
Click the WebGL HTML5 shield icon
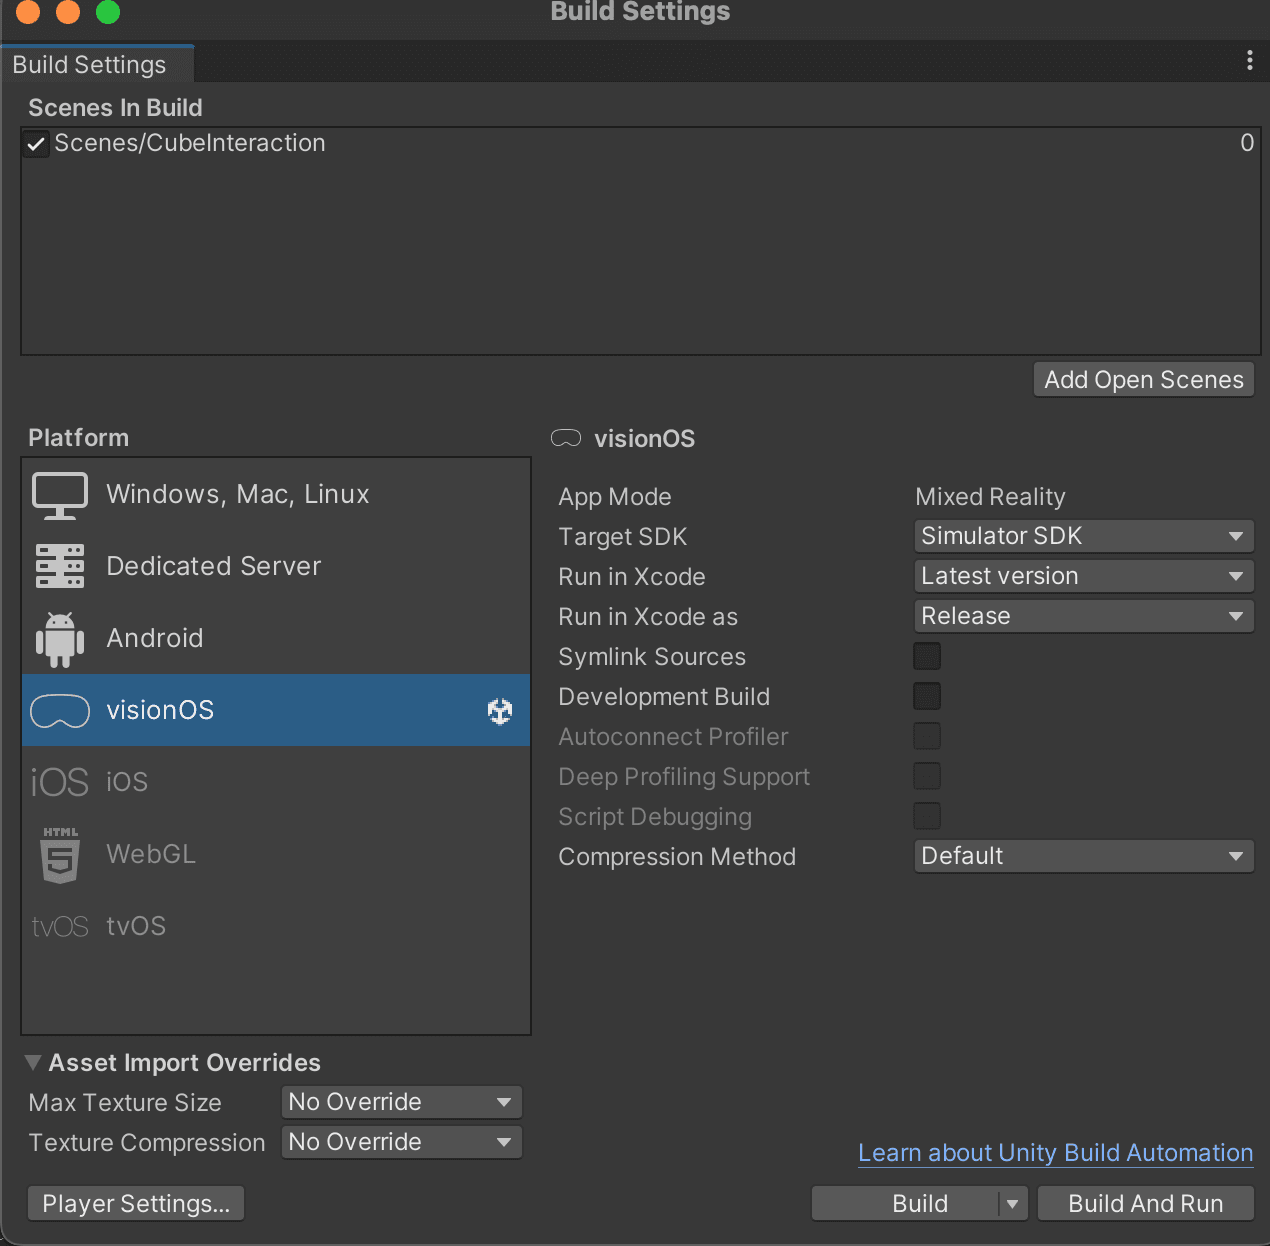click(60, 855)
